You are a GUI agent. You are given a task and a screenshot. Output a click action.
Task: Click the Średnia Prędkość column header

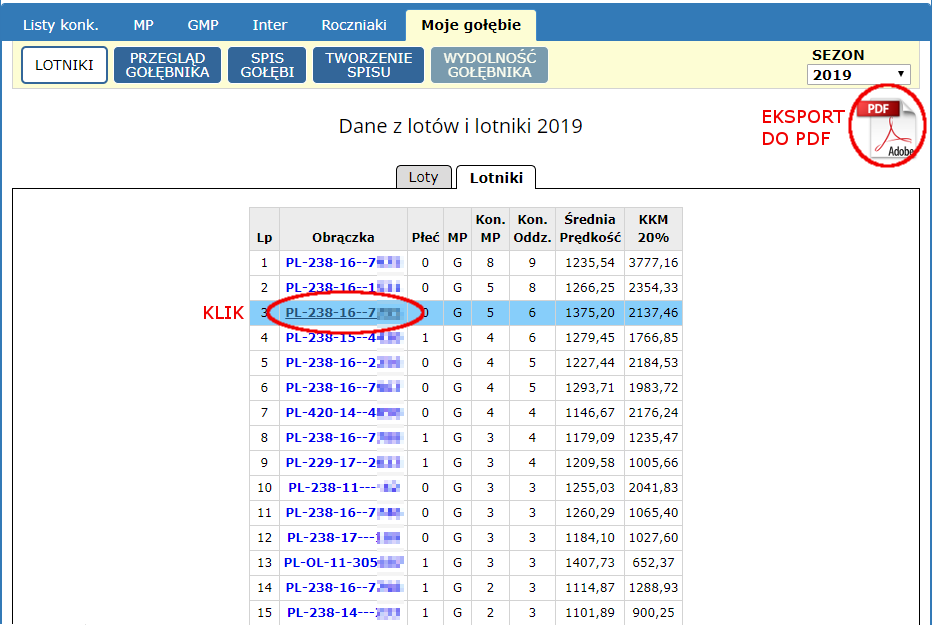589,228
